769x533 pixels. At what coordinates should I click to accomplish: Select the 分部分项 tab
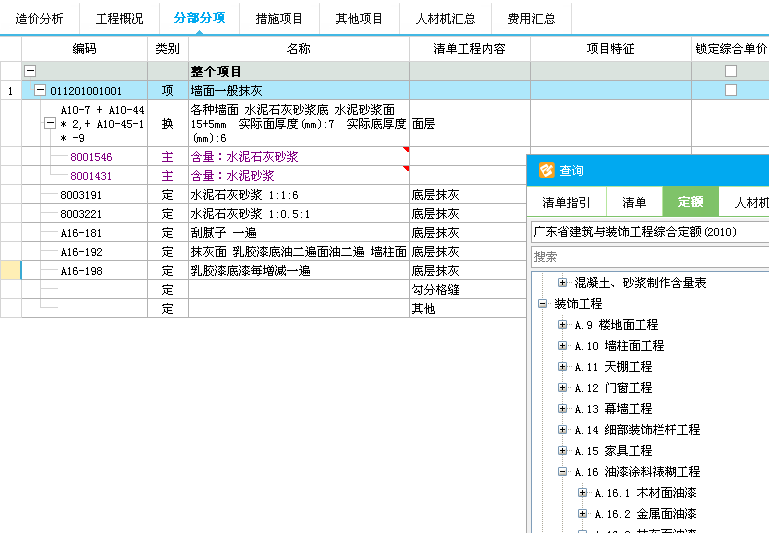[x=199, y=19]
